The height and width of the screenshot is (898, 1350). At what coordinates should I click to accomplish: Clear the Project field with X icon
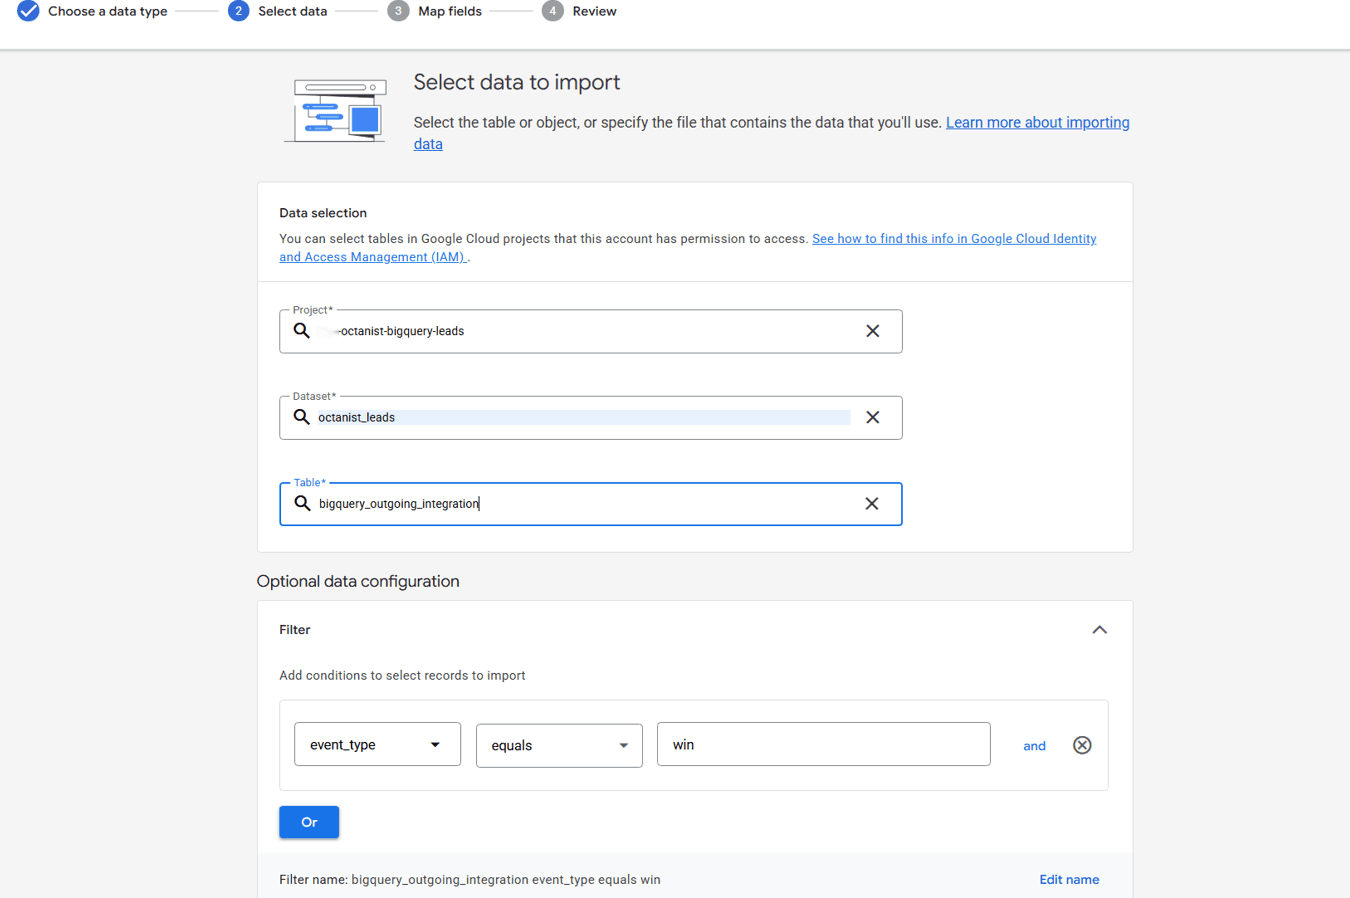[872, 331]
